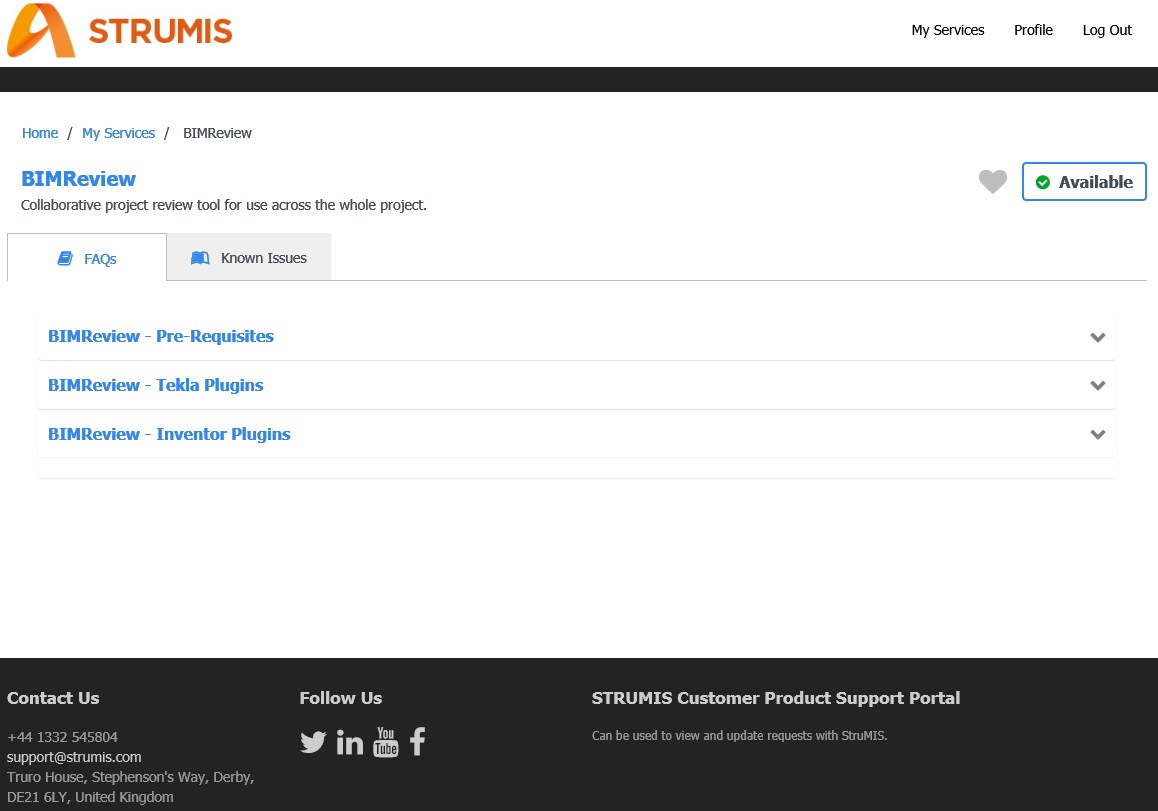Click the Collaborative project review description text
This screenshot has width=1158, height=811.
224,205
